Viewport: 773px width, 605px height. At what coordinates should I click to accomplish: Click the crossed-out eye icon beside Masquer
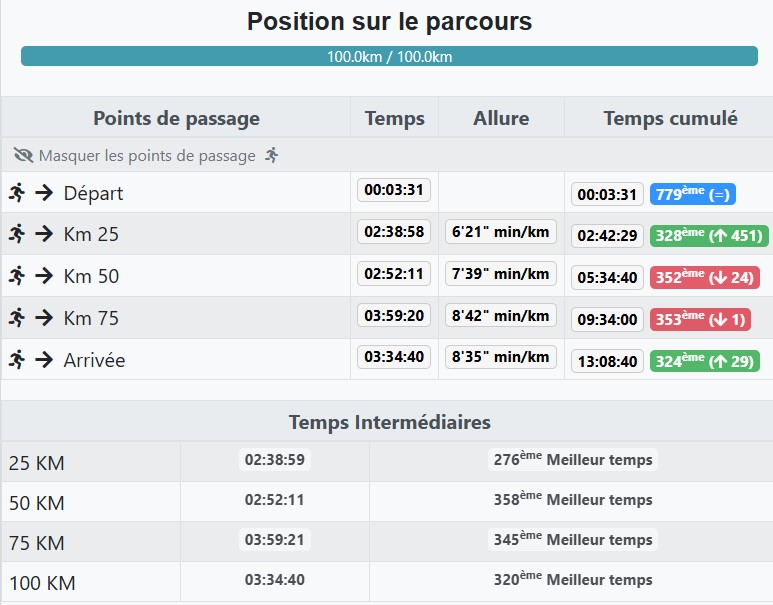coord(24,155)
